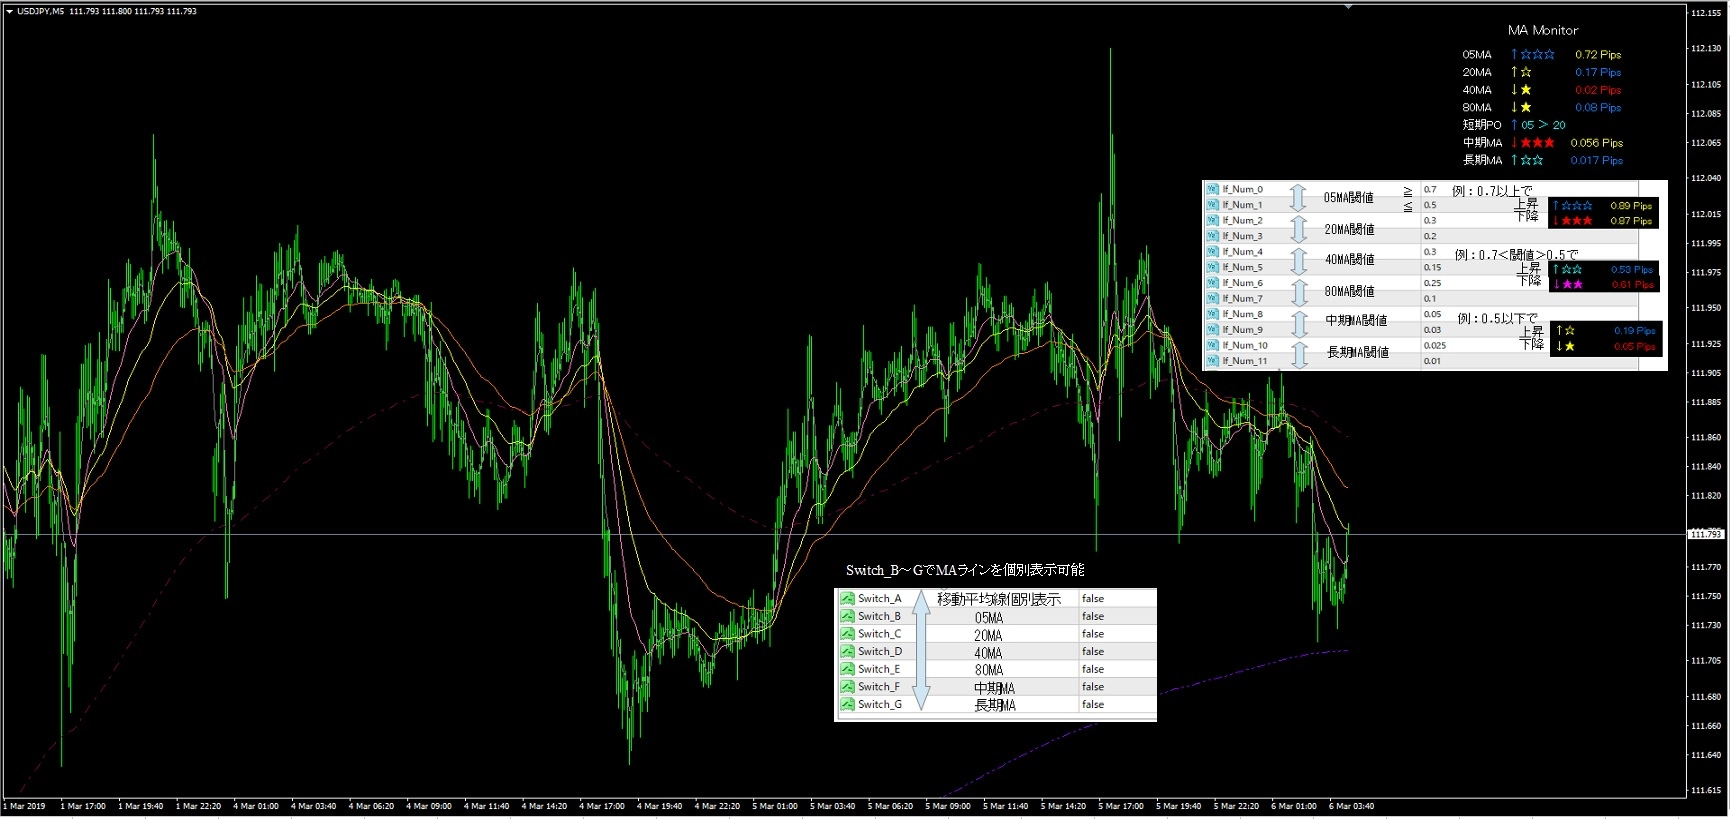
Task: Select the If_Num_1 value 0.5
Action: click(x=1430, y=205)
